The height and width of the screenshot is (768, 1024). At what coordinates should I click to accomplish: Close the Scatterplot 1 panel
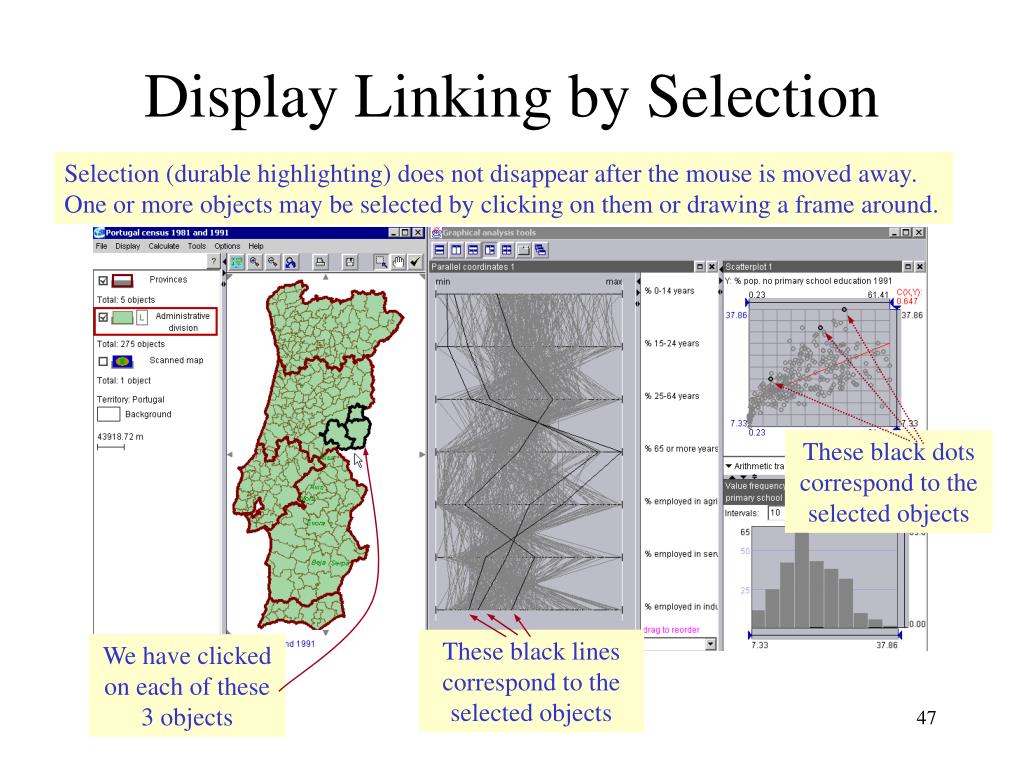(x=920, y=266)
